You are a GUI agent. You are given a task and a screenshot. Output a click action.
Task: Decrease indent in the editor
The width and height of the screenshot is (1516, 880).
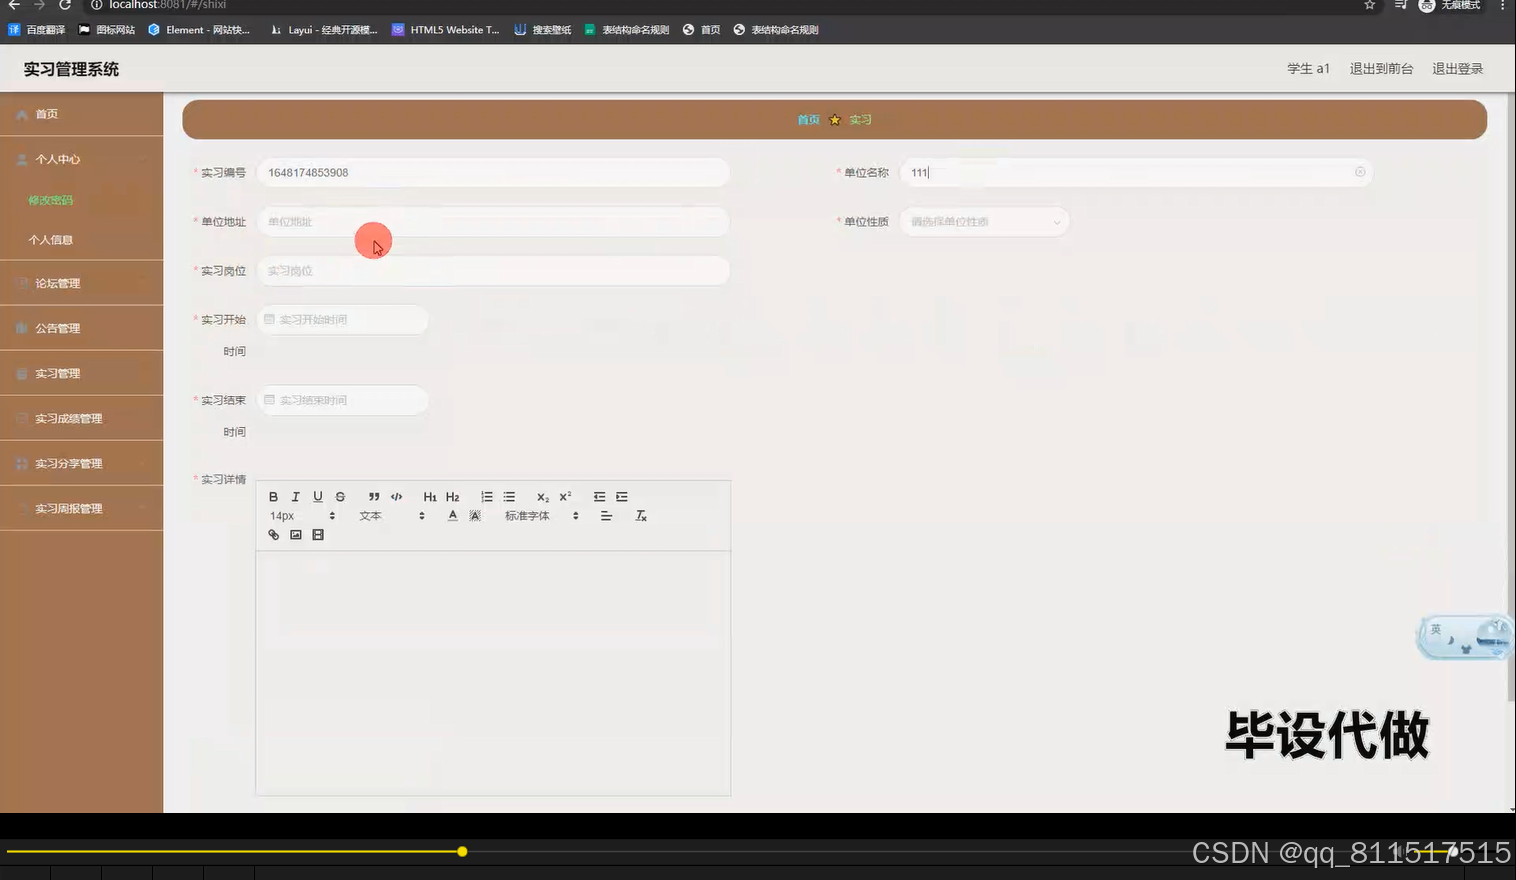599,497
